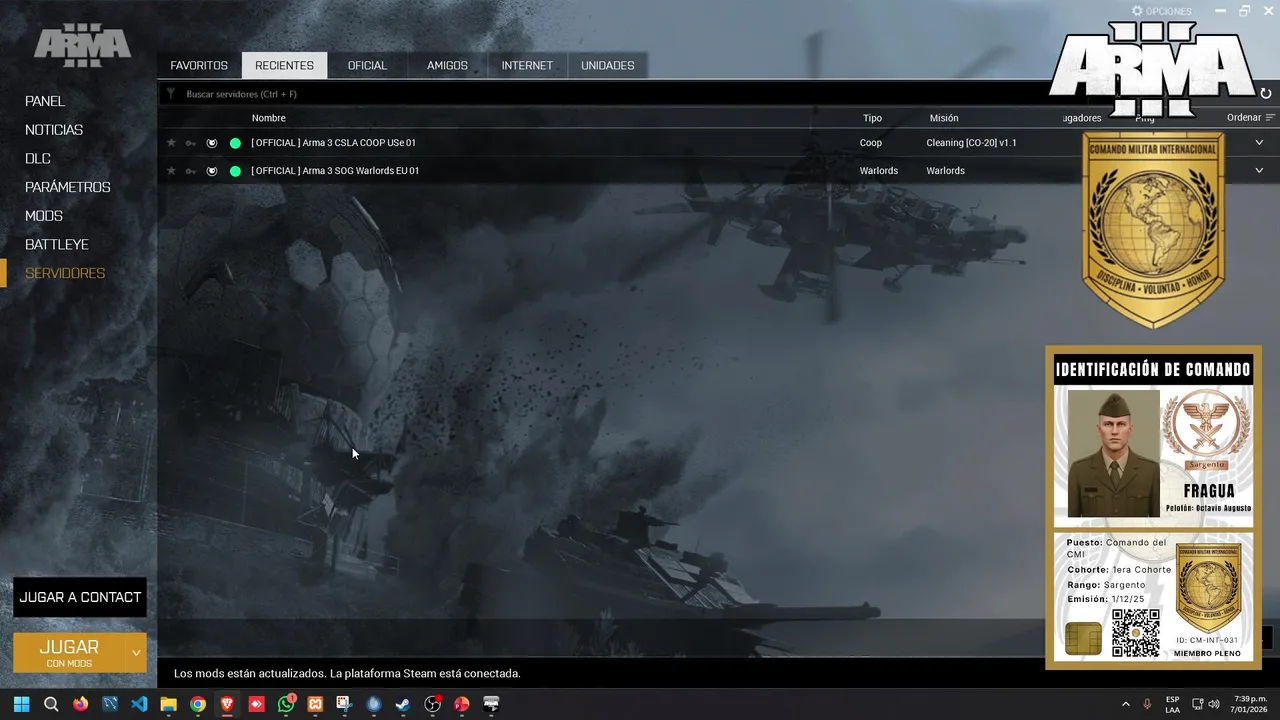Show hidden system tray icons
1280x720 pixels.
(x=1125, y=704)
